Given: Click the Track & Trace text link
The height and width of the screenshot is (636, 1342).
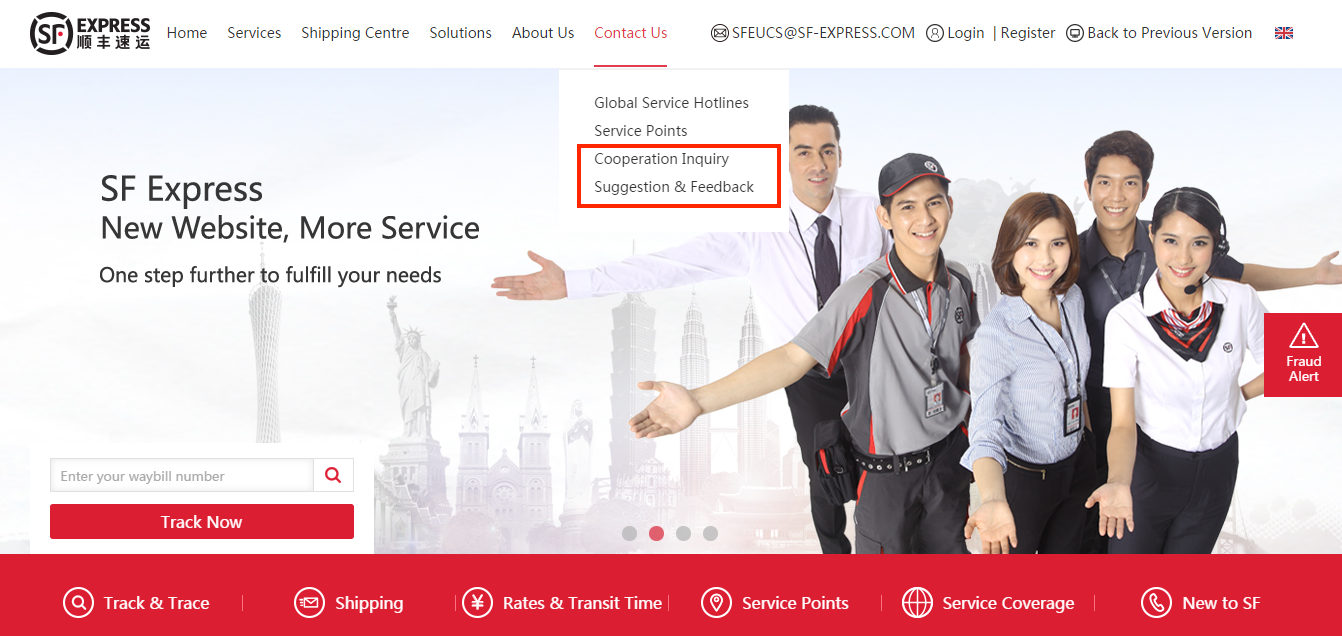Looking at the screenshot, I should click(157, 603).
